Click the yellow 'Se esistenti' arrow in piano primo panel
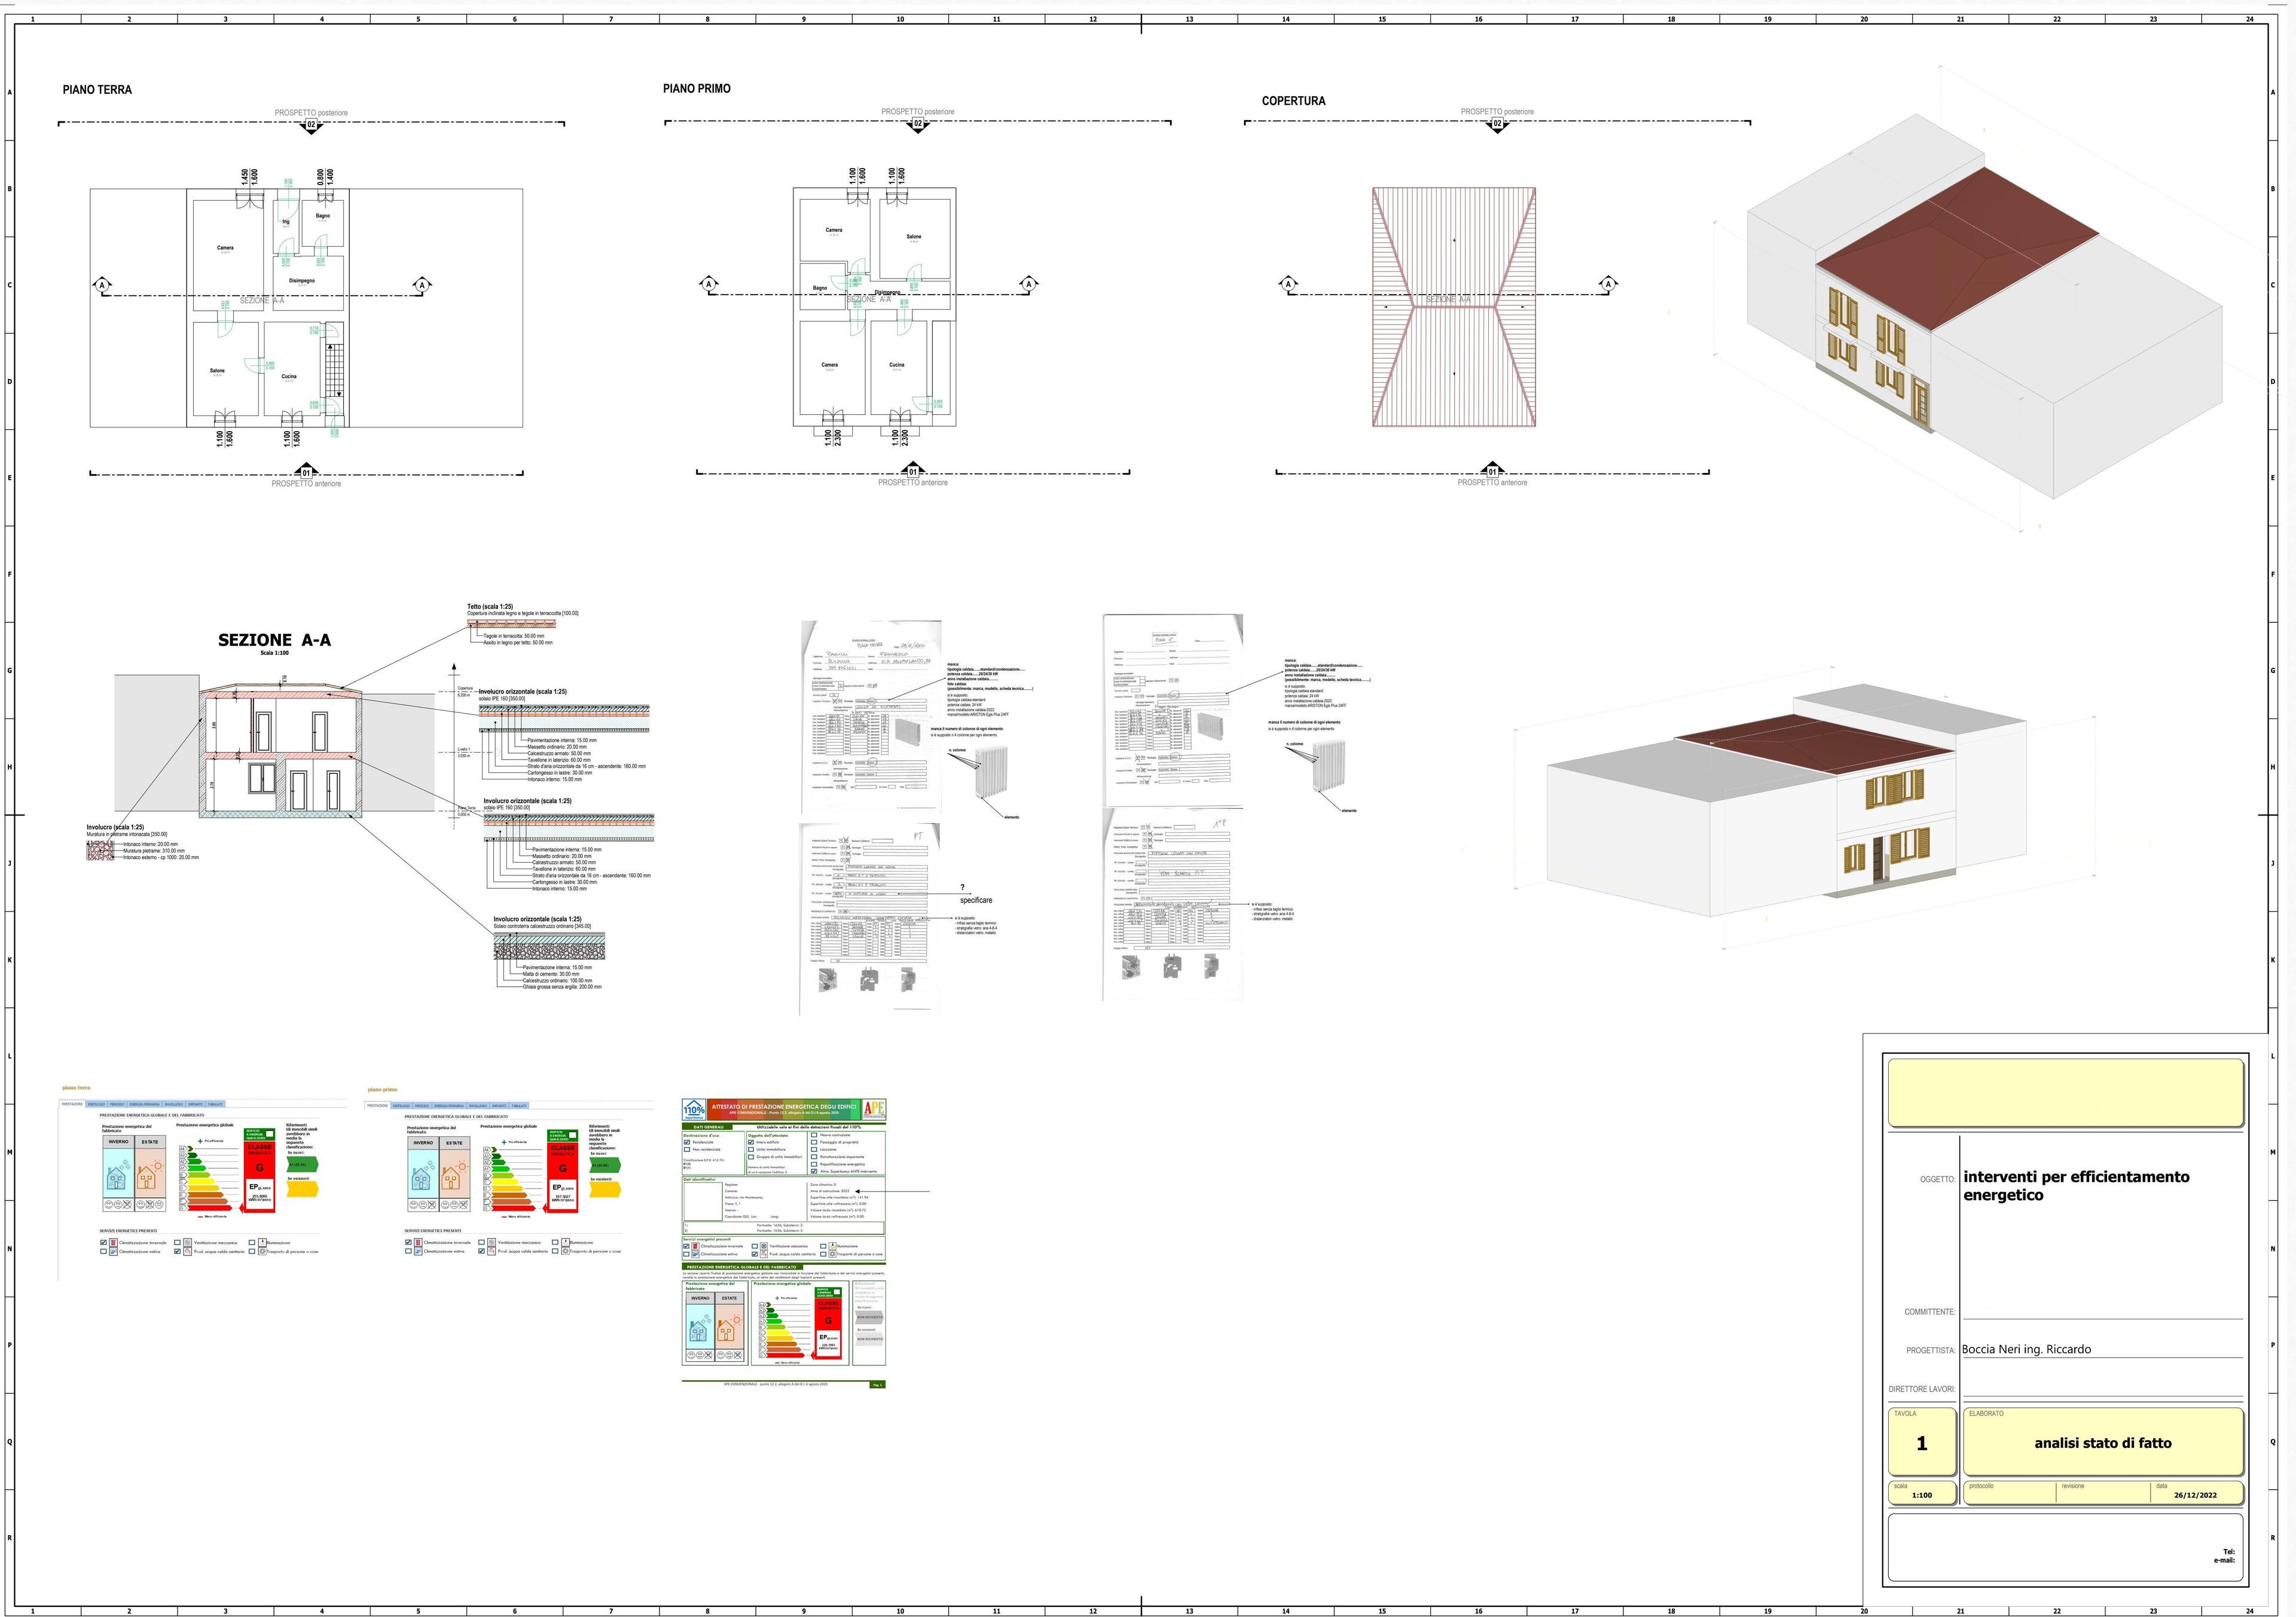2296x1617 pixels. [606, 1190]
